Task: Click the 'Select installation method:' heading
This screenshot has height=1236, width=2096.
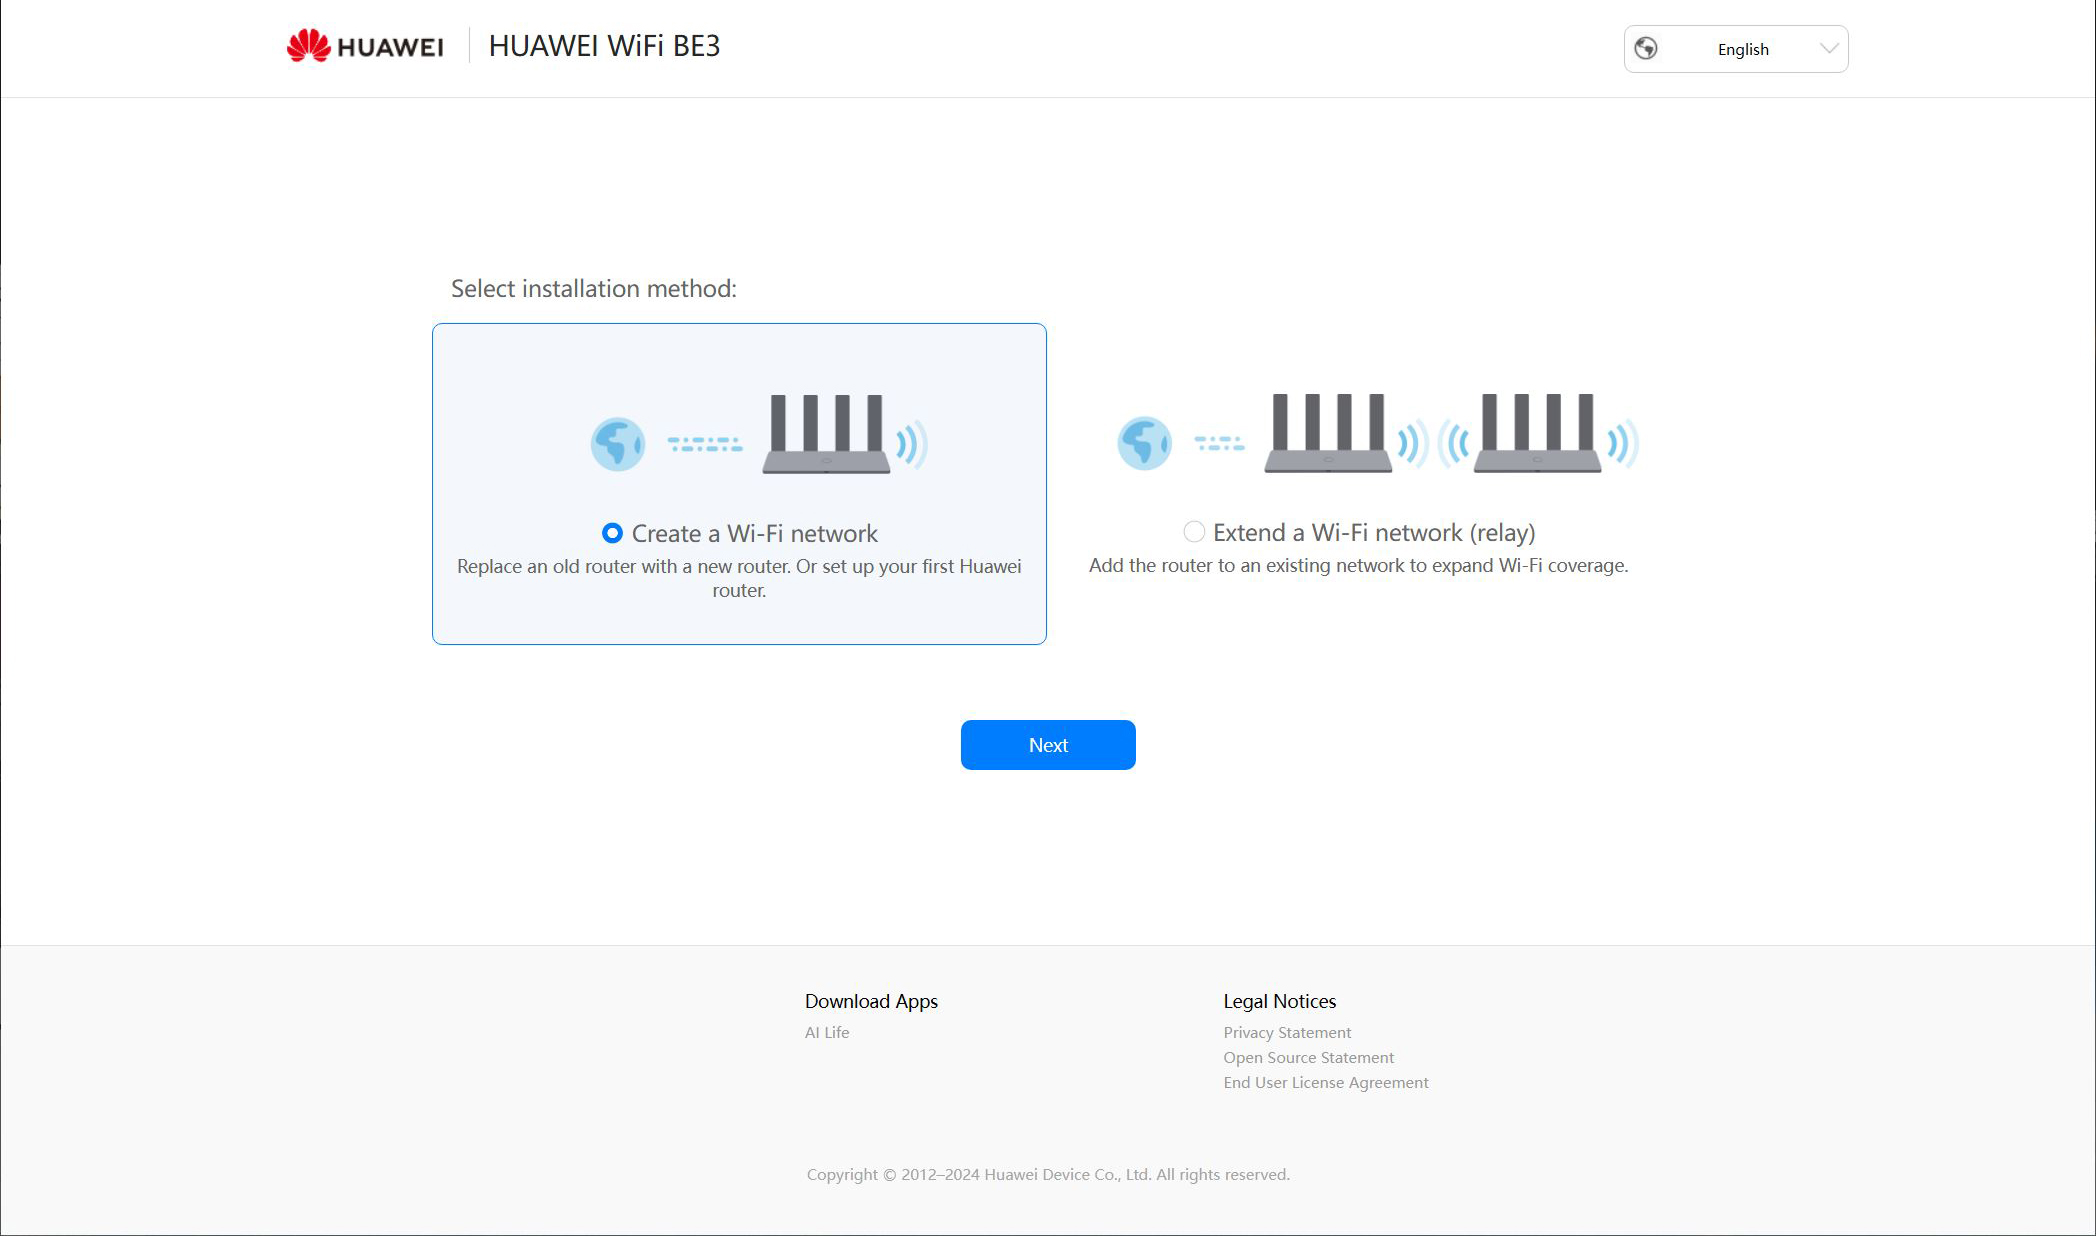Action: 594,288
